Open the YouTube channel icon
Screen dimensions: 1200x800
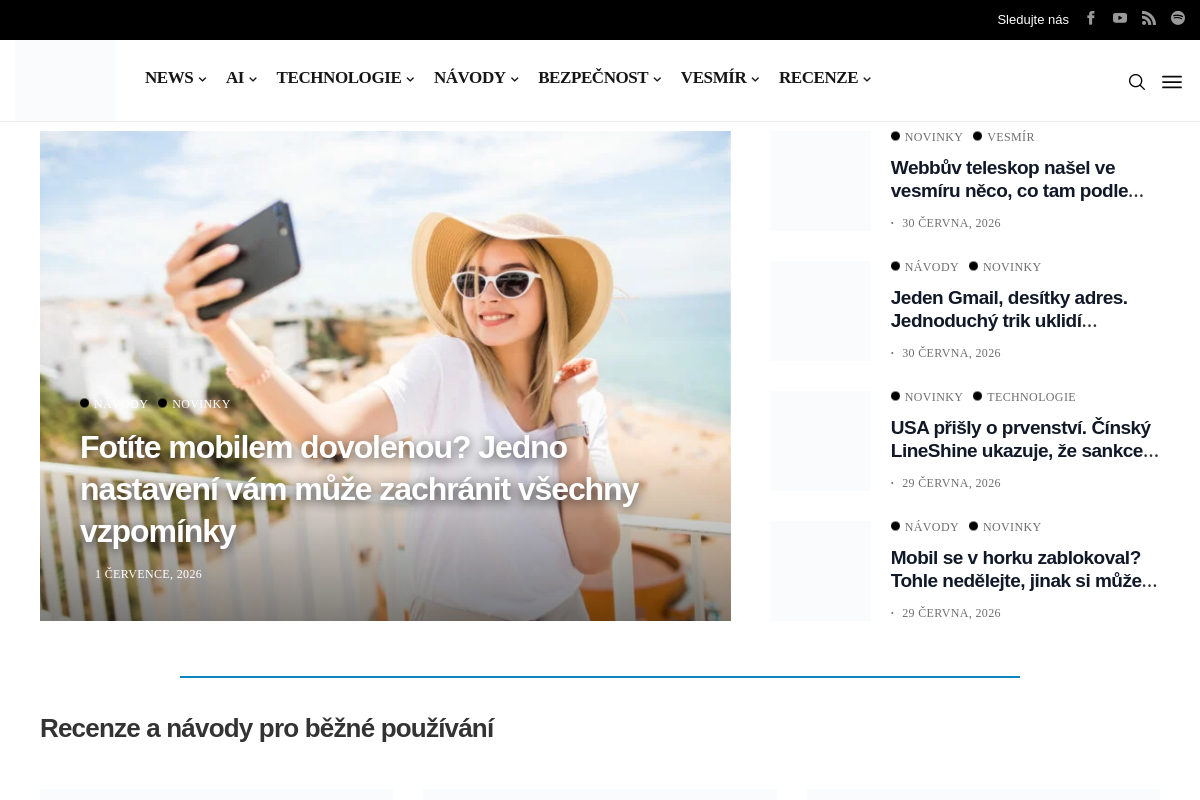click(1120, 18)
